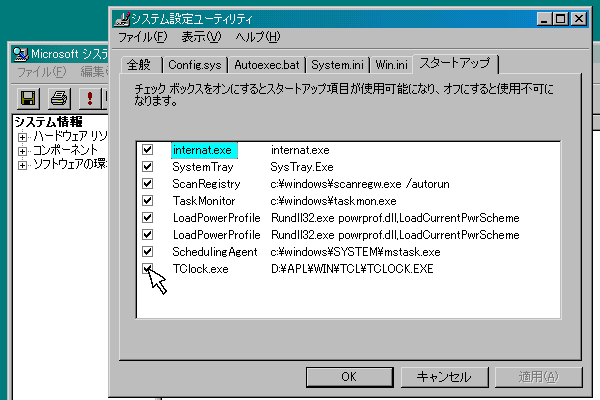Click the c:¥windows¥SYSTEM¥mstask.exe command text

(355, 252)
